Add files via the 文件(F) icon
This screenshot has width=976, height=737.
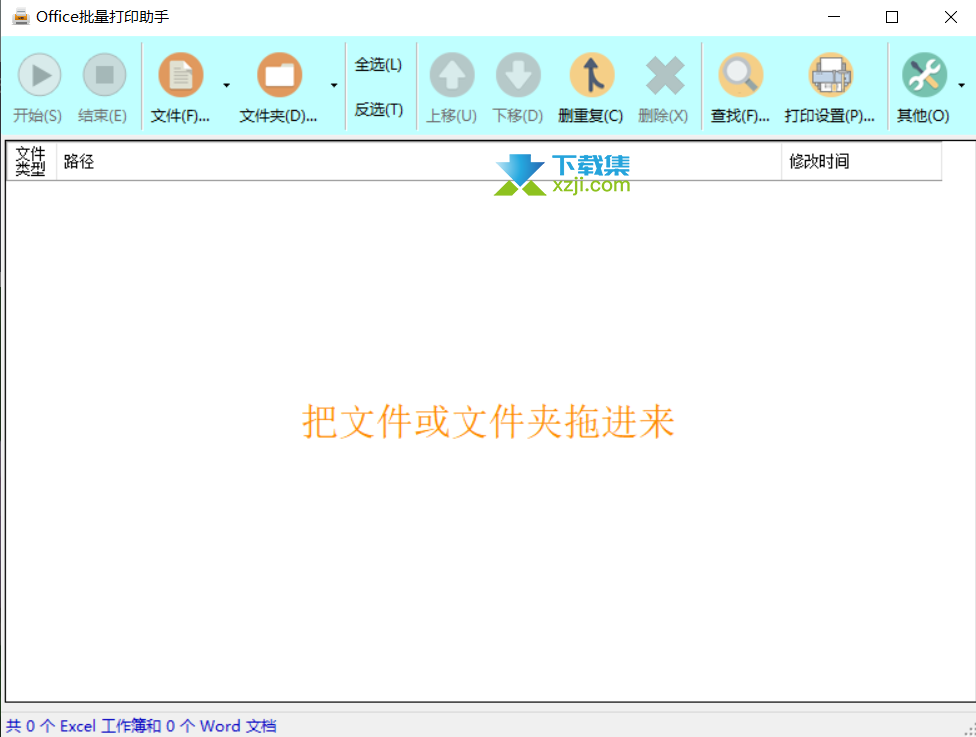pyautogui.click(x=181, y=75)
